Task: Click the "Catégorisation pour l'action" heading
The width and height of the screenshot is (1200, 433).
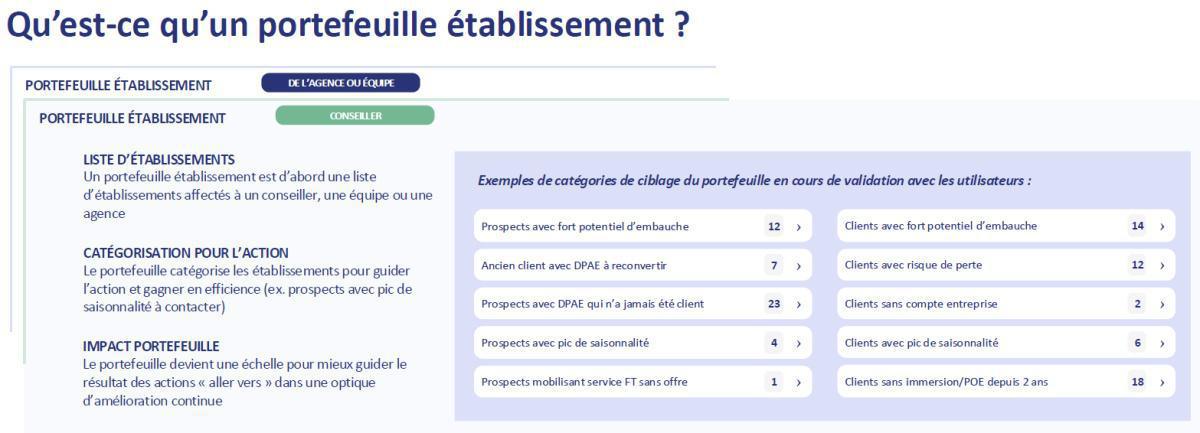Action: click(186, 253)
